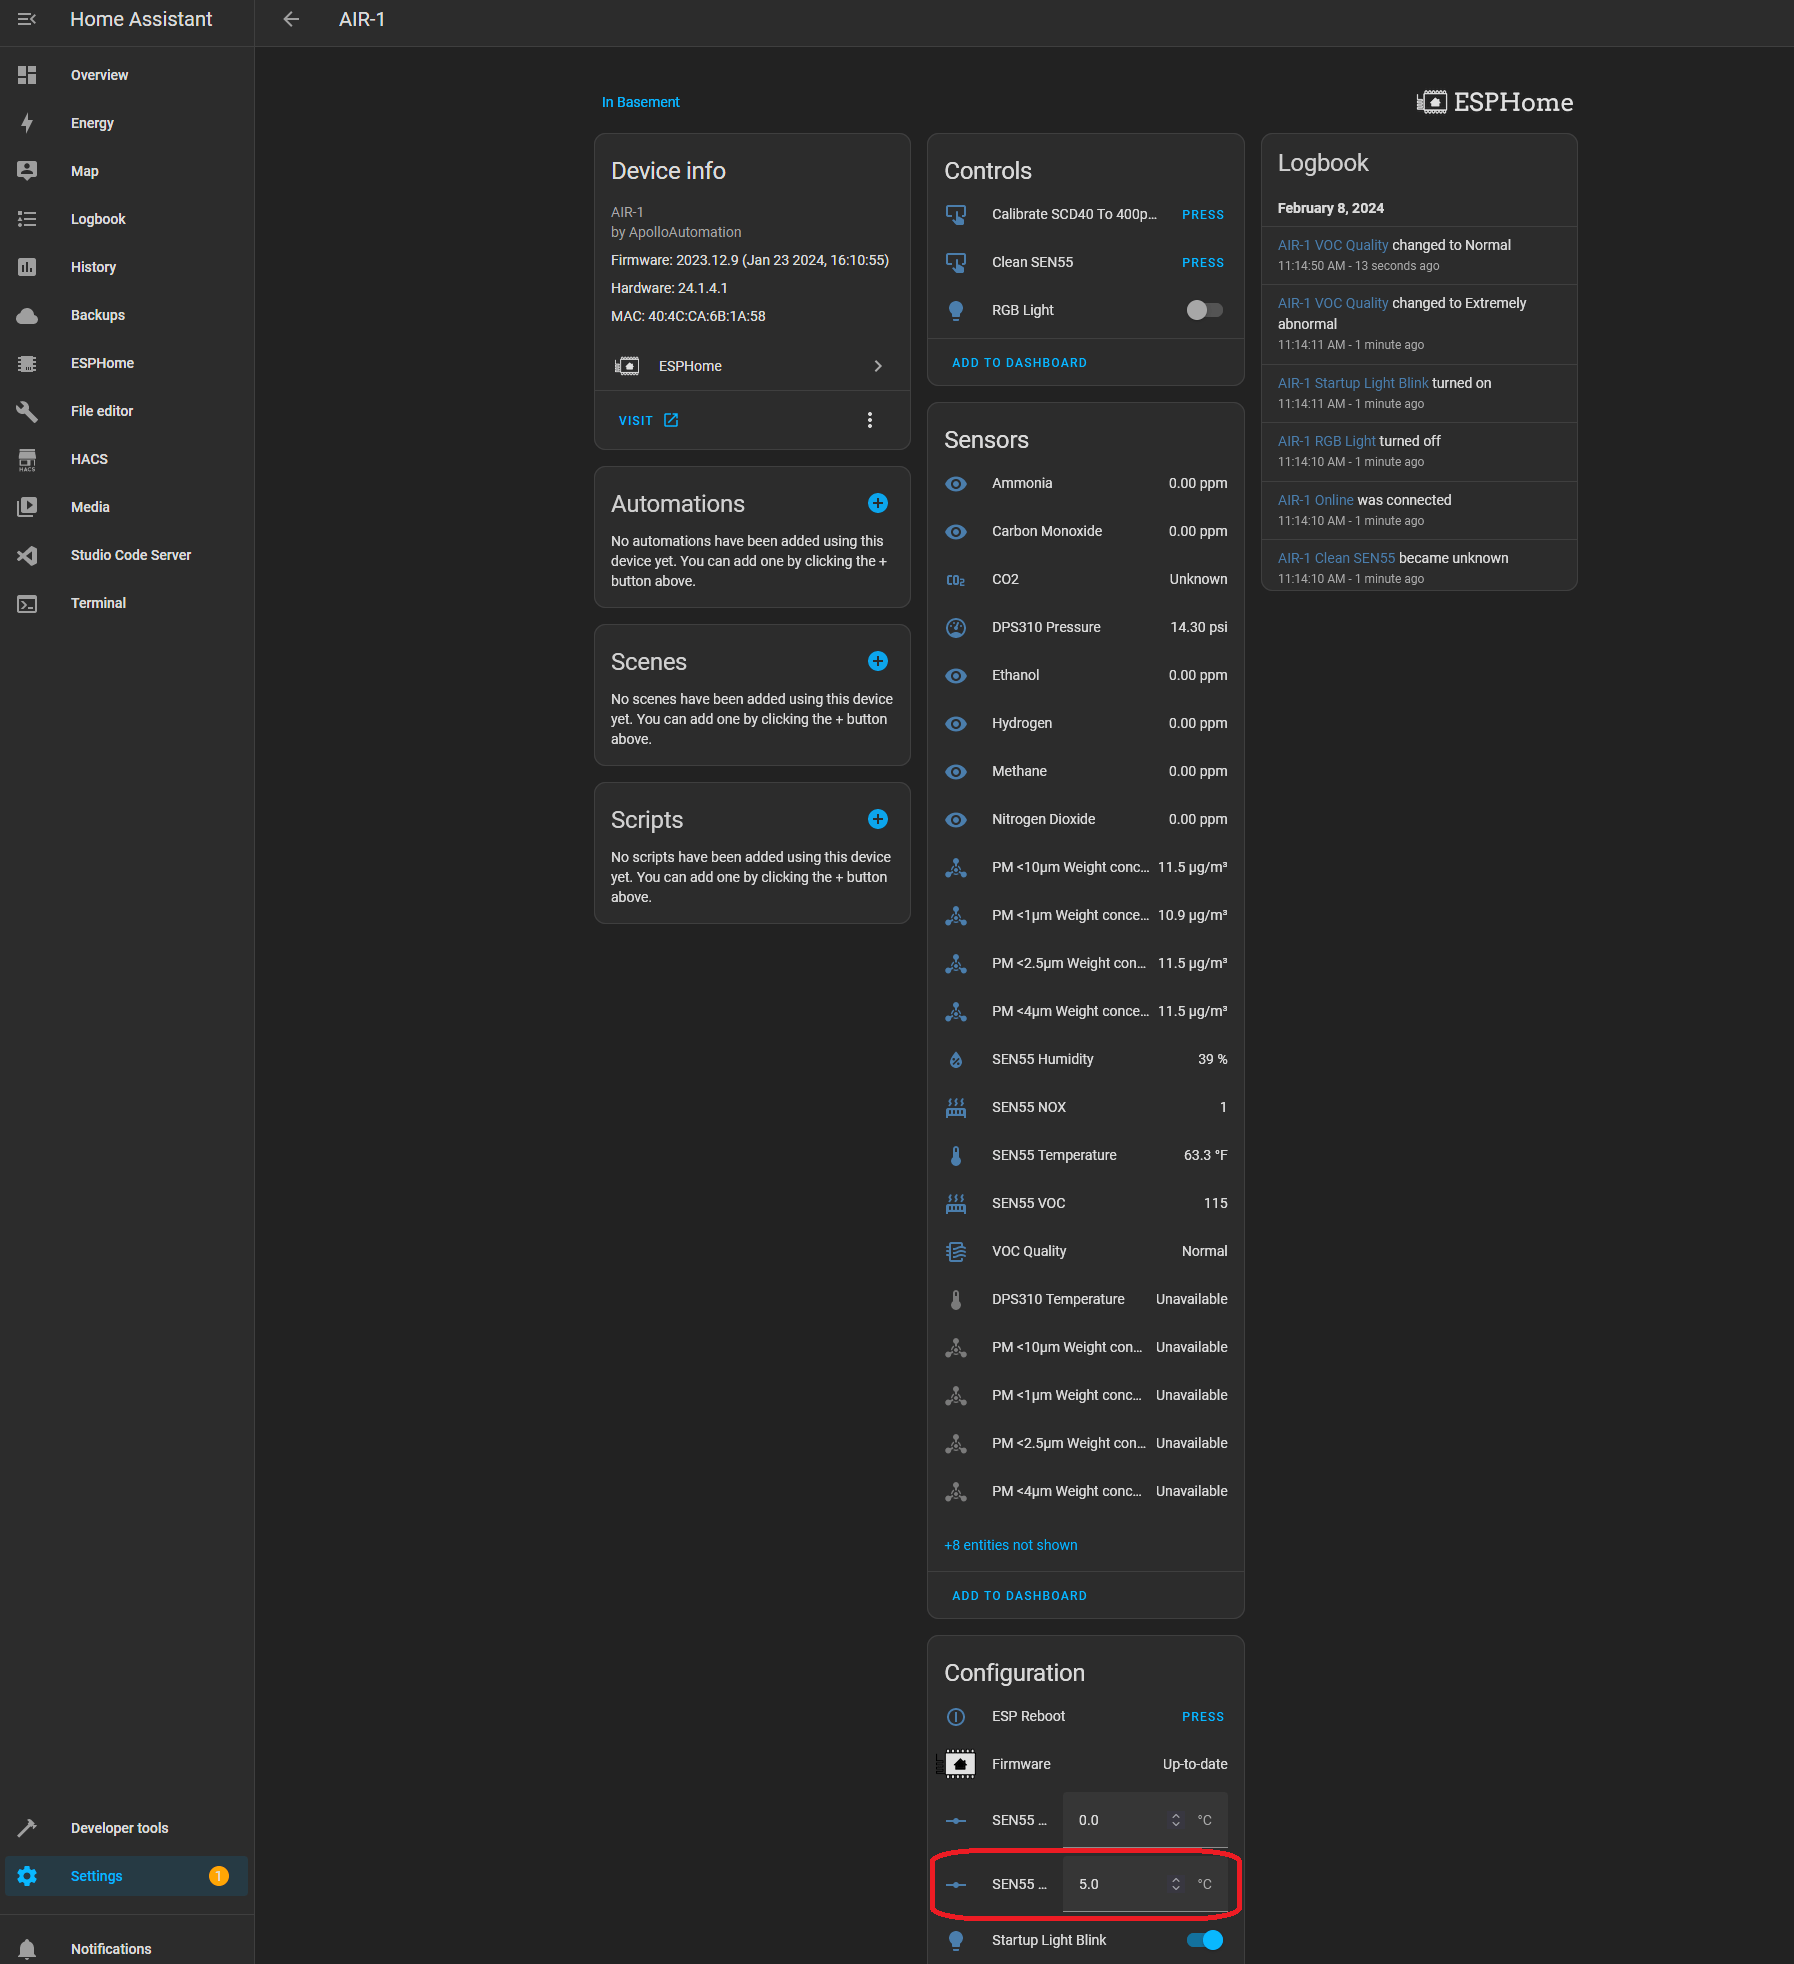Adjust stepper arrows on 5.0 SEN55 field

pyautogui.click(x=1175, y=1884)
